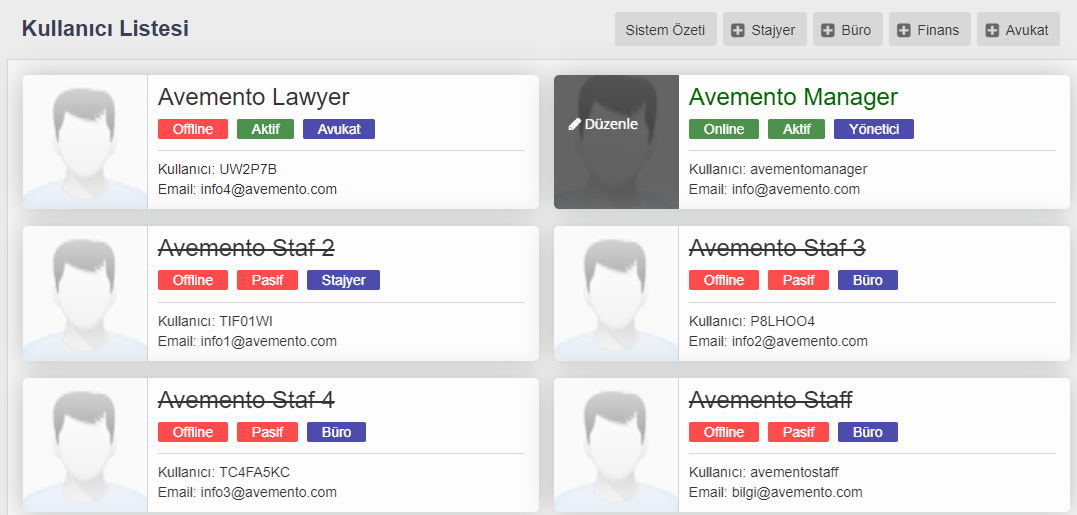This screenshot has height=515, width=1077.
Task: Open Avemento Staff avatar thumbnail
Action: pyautogui.click(x=616, y=445)
